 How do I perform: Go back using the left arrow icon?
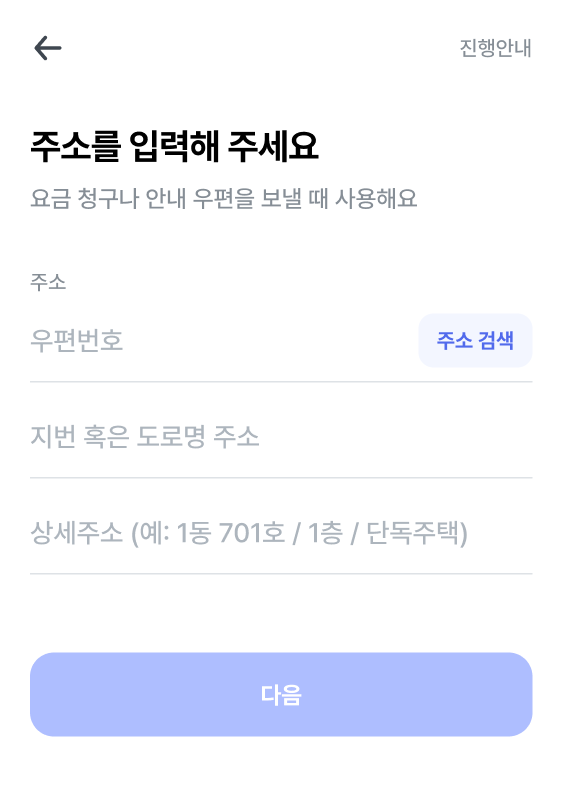(48, 48)
